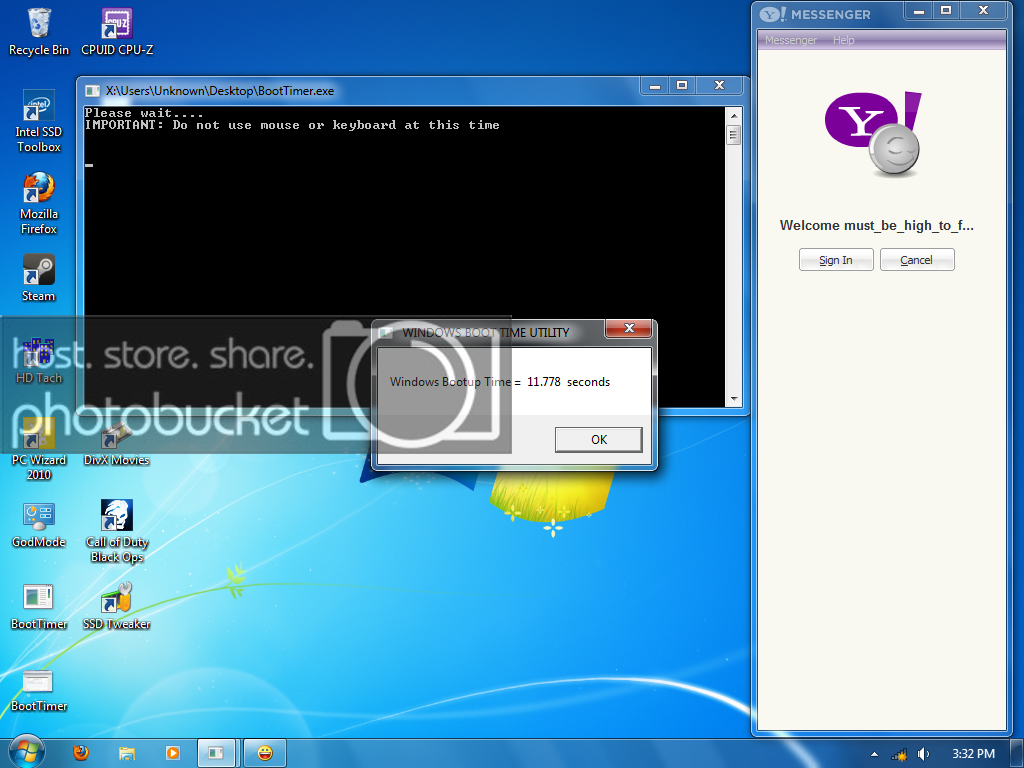Minimize the Yahoo Messenger window
This screenshot has height=768, width=1024.
click(x=918, y=11)
